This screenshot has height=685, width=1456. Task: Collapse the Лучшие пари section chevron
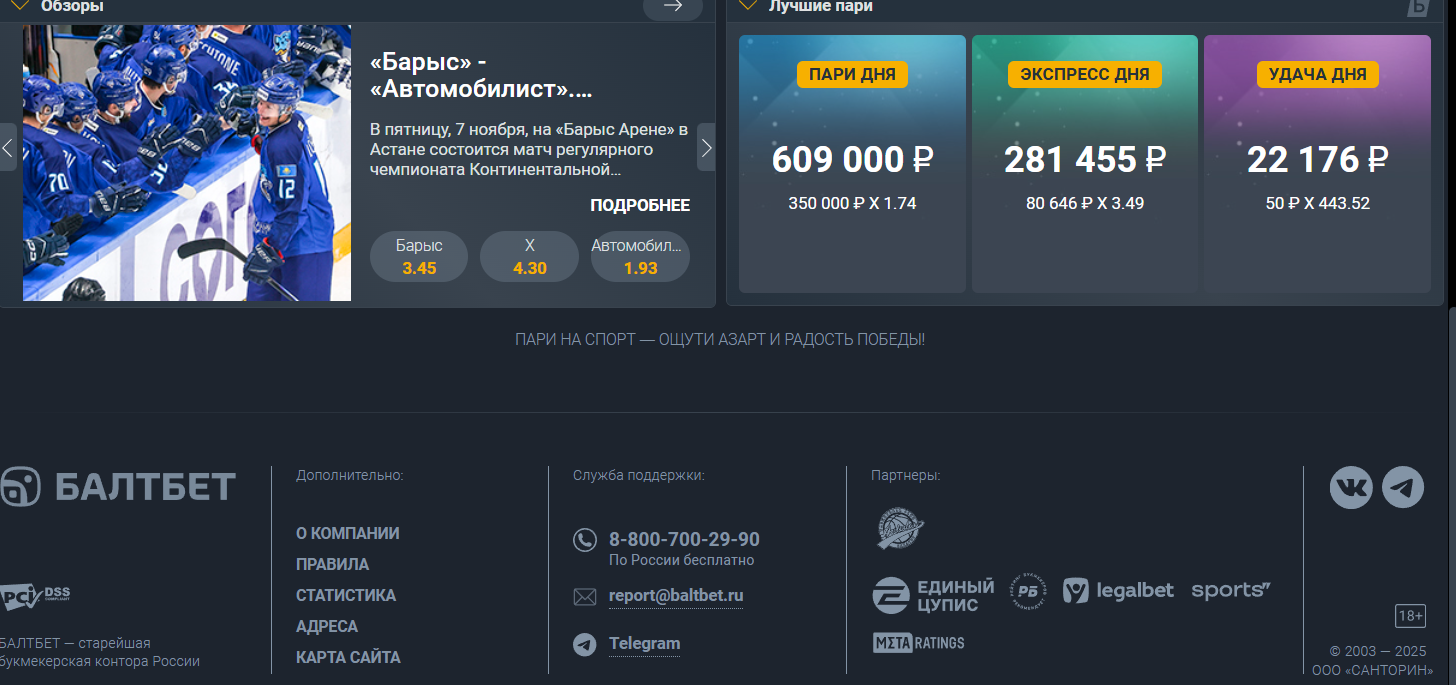pyautogui.click(x=746, y=6)
